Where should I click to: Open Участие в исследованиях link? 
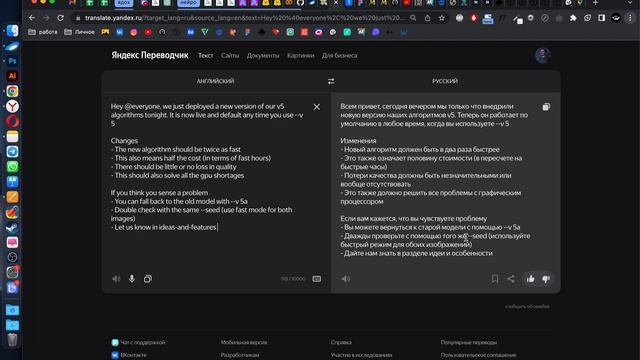pos(362,355)
